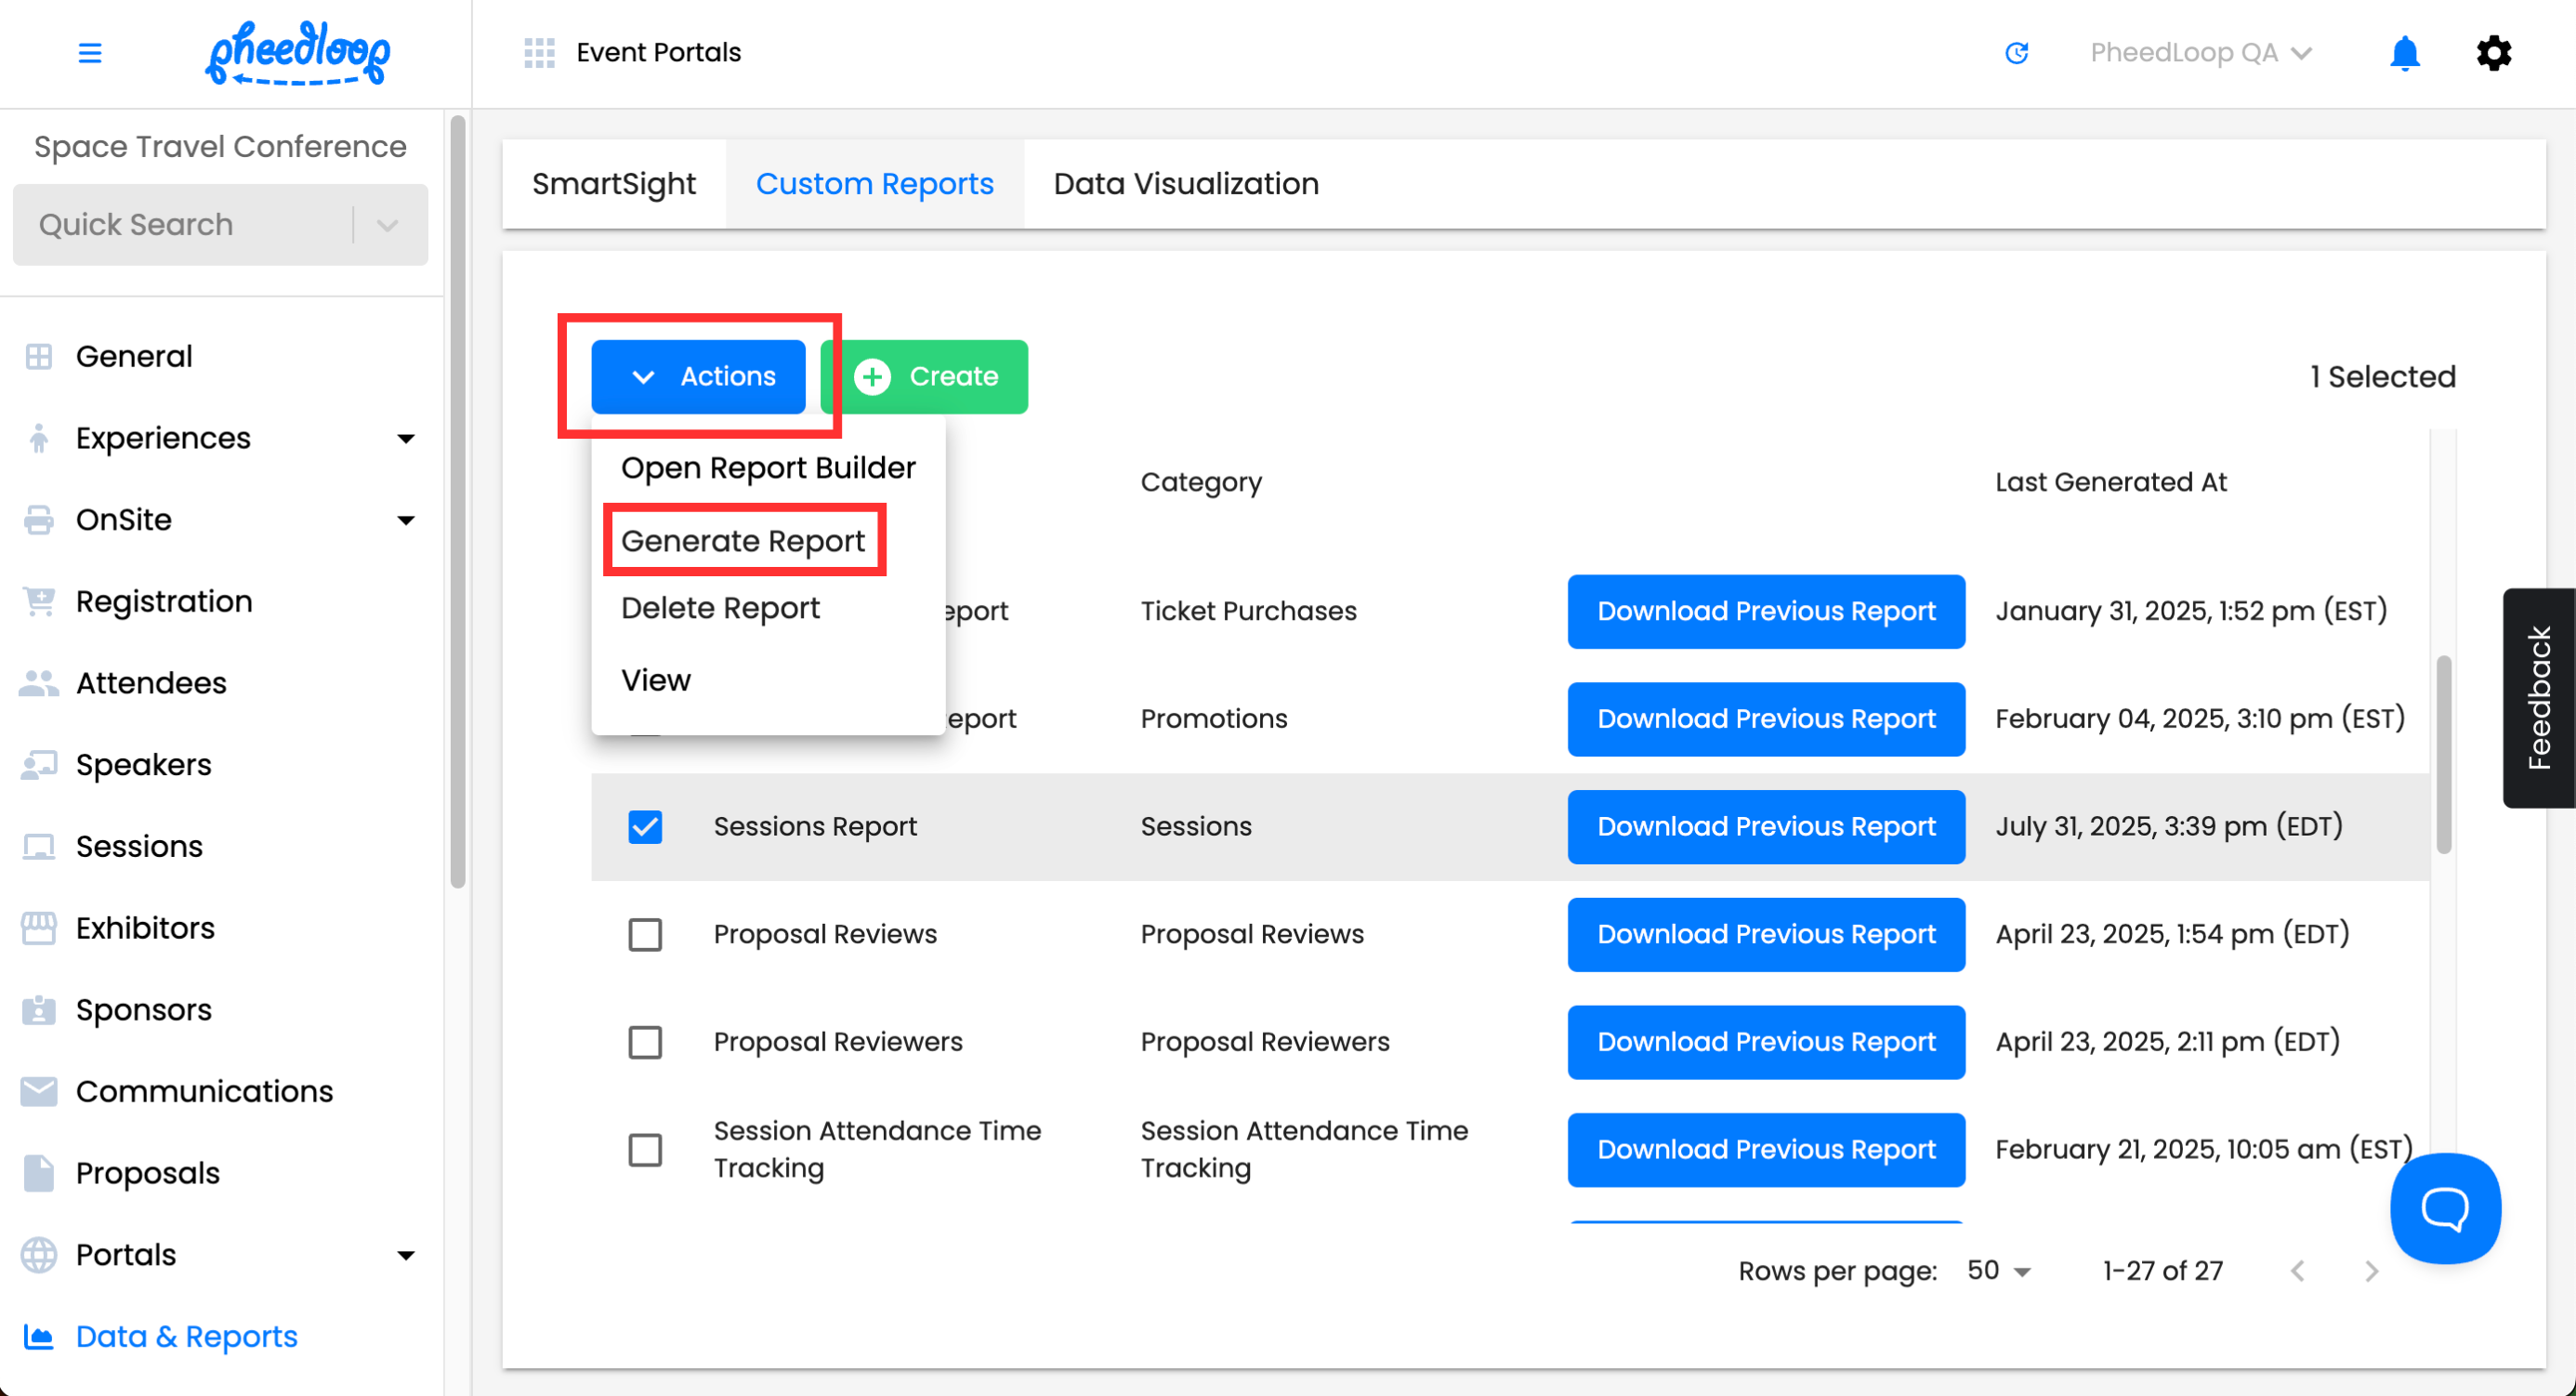Open the settings gear icon
Viewport: 2576px width, 1396px height.
point(2494,52)
